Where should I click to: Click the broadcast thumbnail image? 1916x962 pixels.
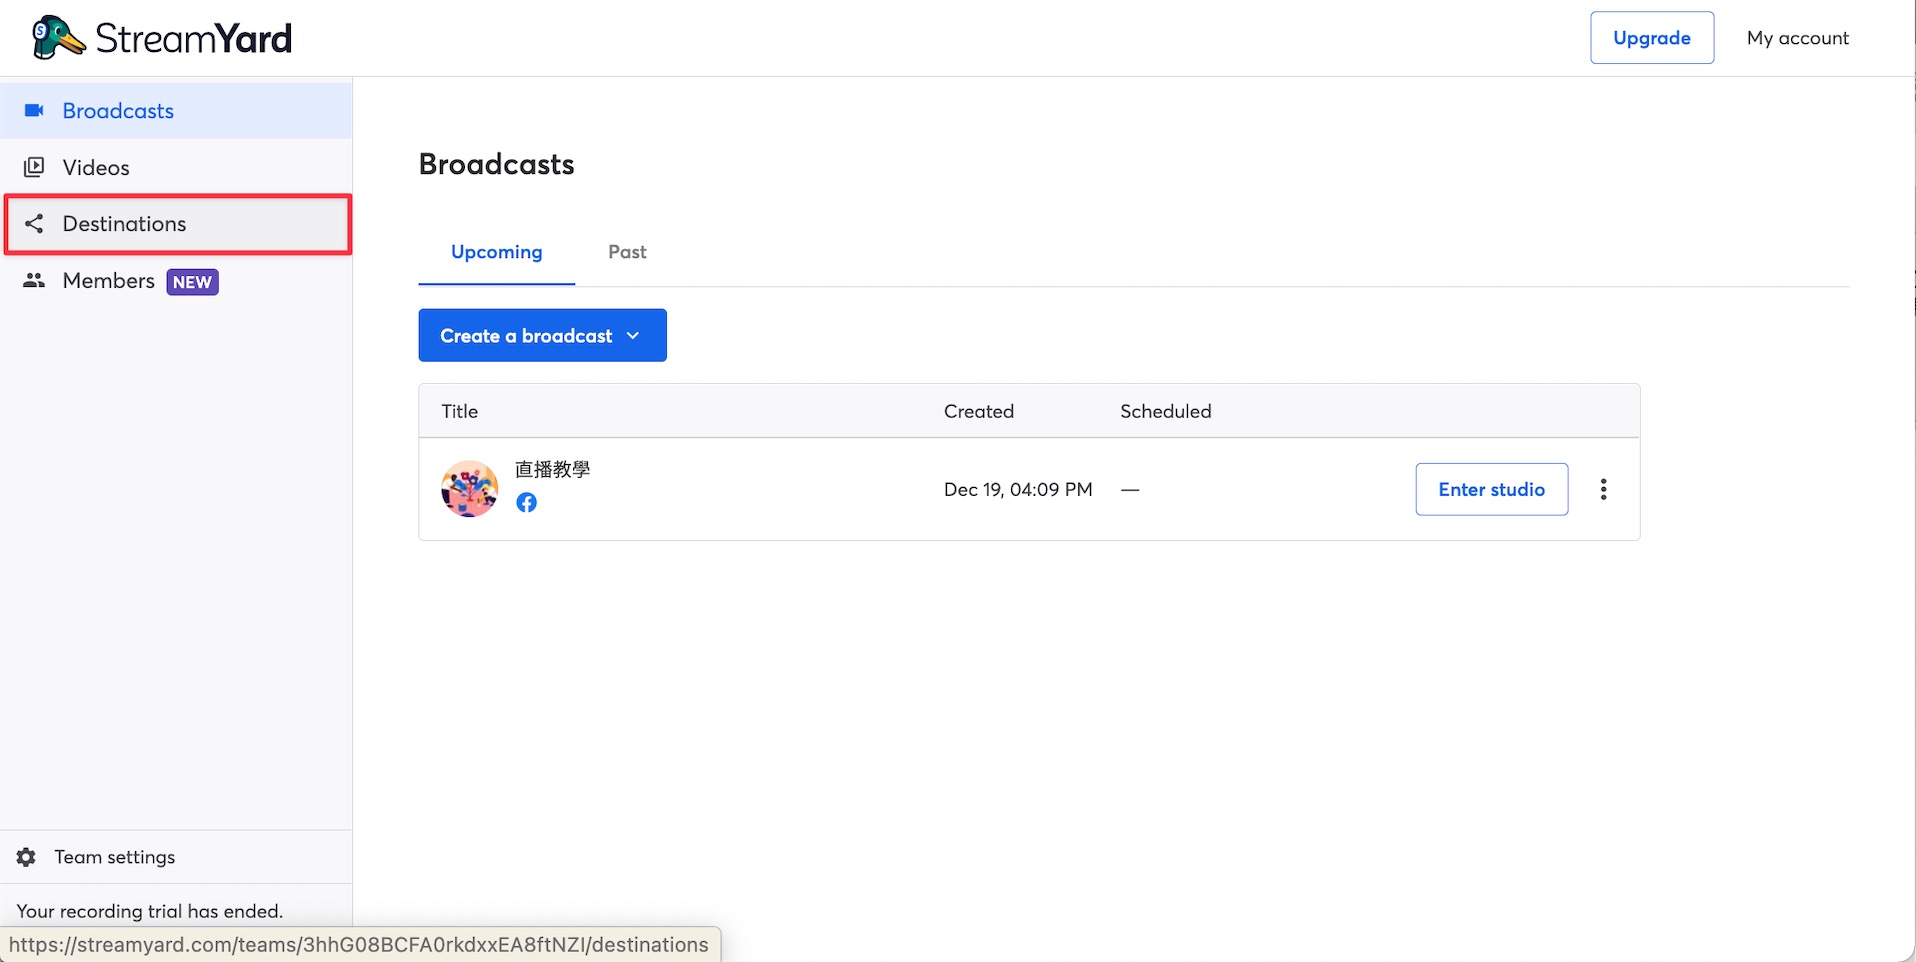[469, 489]
